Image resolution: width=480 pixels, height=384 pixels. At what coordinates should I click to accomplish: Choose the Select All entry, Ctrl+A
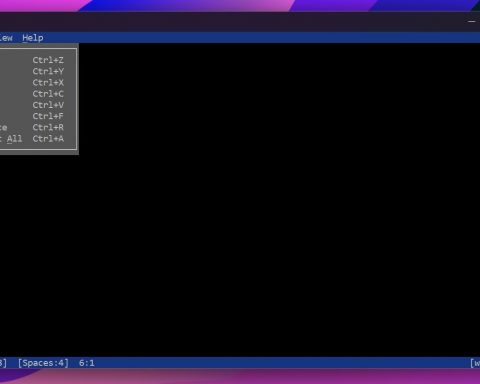point(38,139)
